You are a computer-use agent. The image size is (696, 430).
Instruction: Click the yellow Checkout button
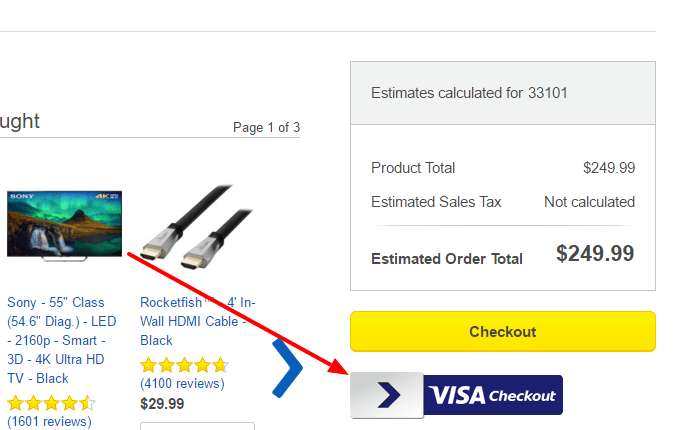pos(502,331)
